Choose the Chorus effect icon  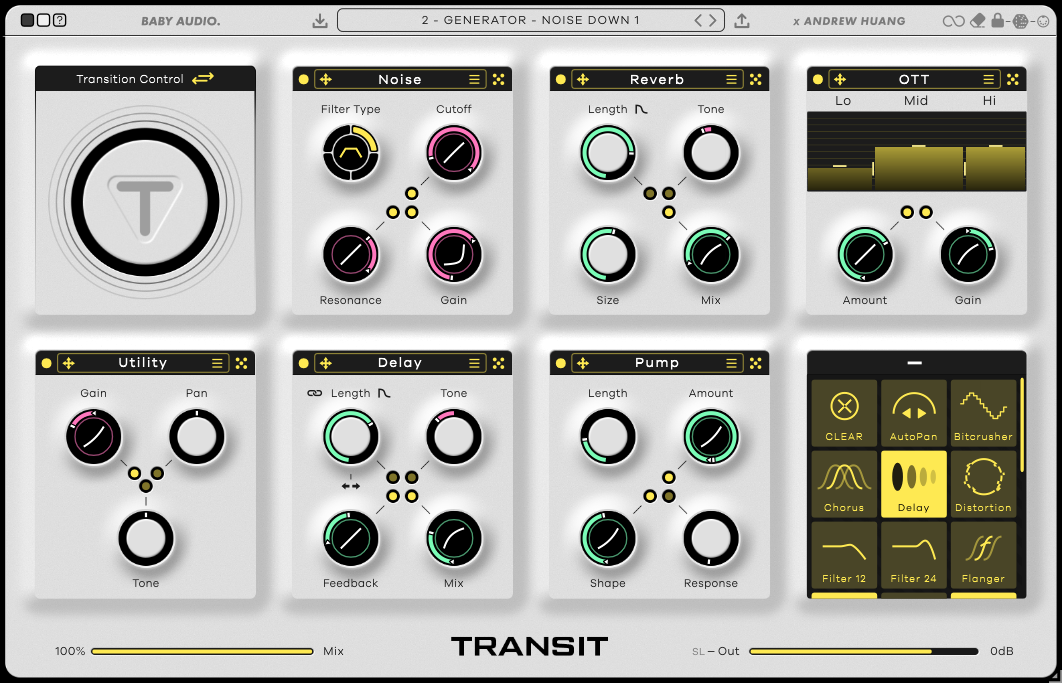[x=843, y=484]
